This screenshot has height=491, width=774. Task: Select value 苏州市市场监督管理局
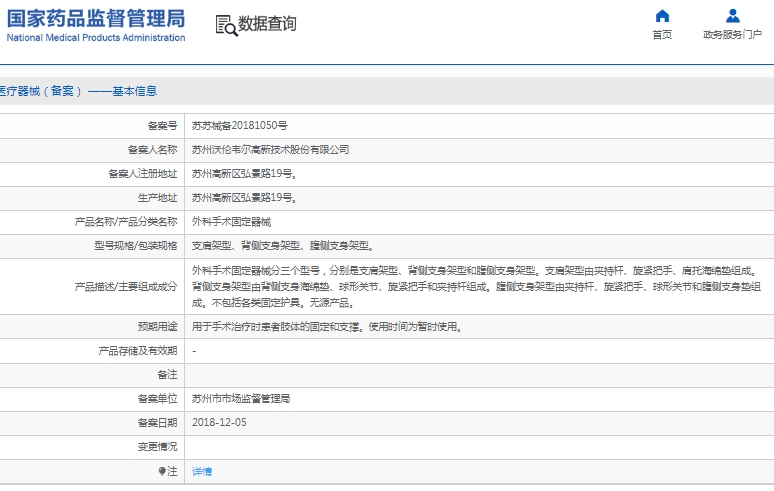(241, 399)
